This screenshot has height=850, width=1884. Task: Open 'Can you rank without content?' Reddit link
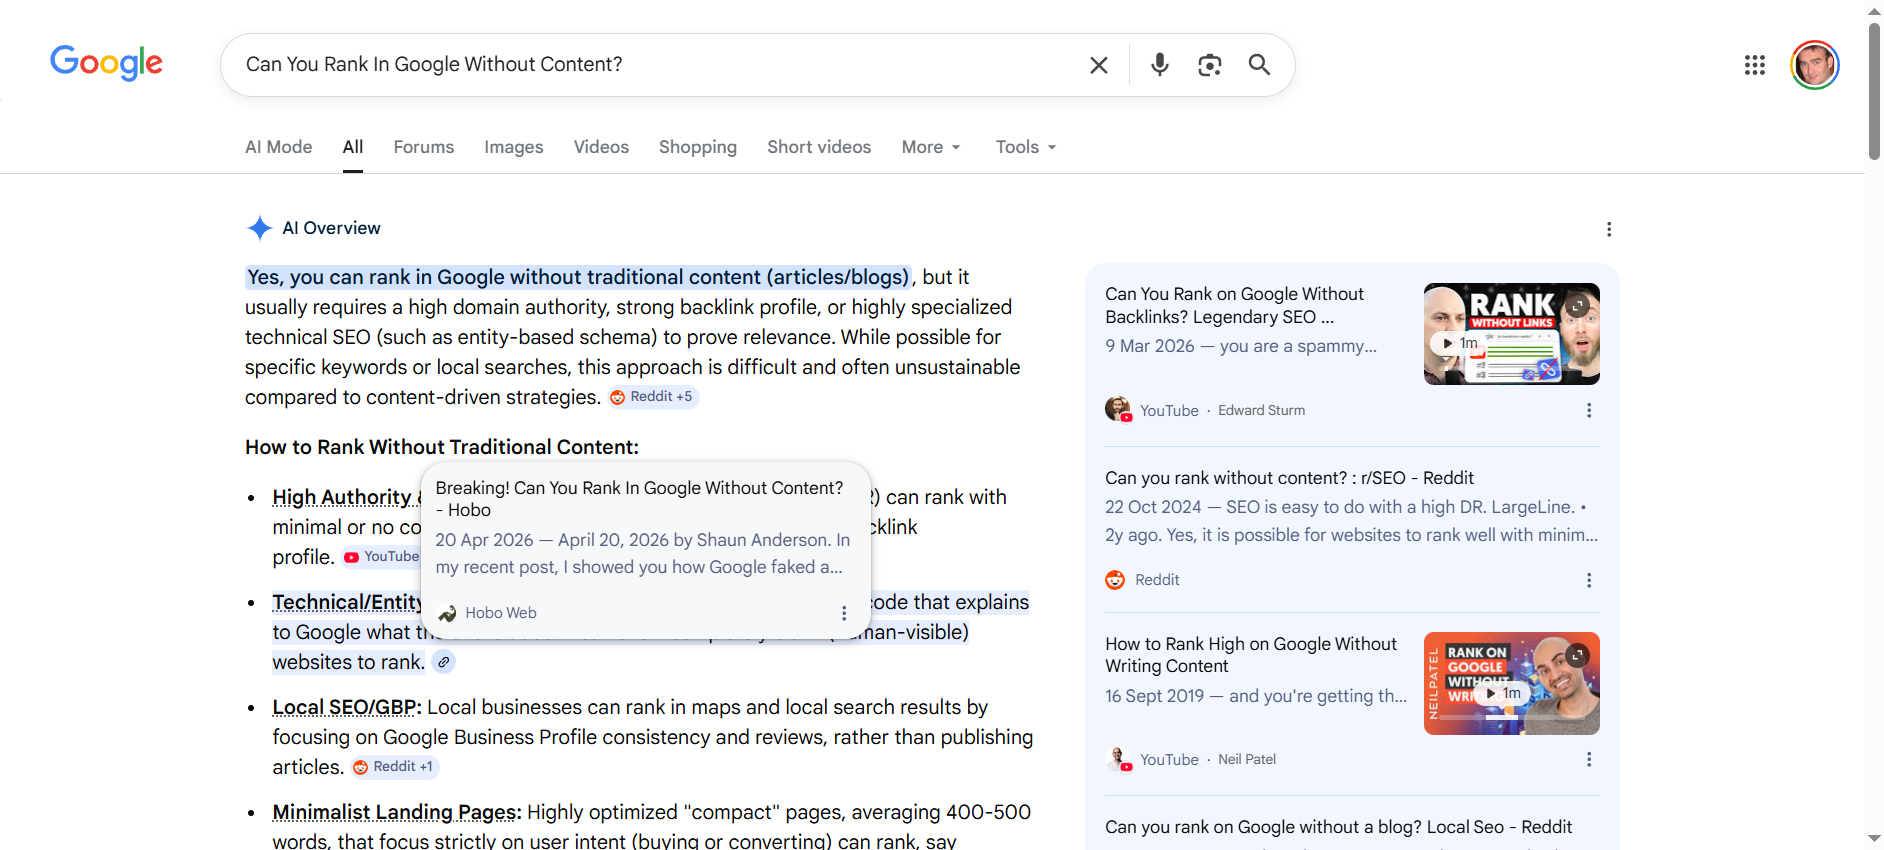click(1288, 478)
